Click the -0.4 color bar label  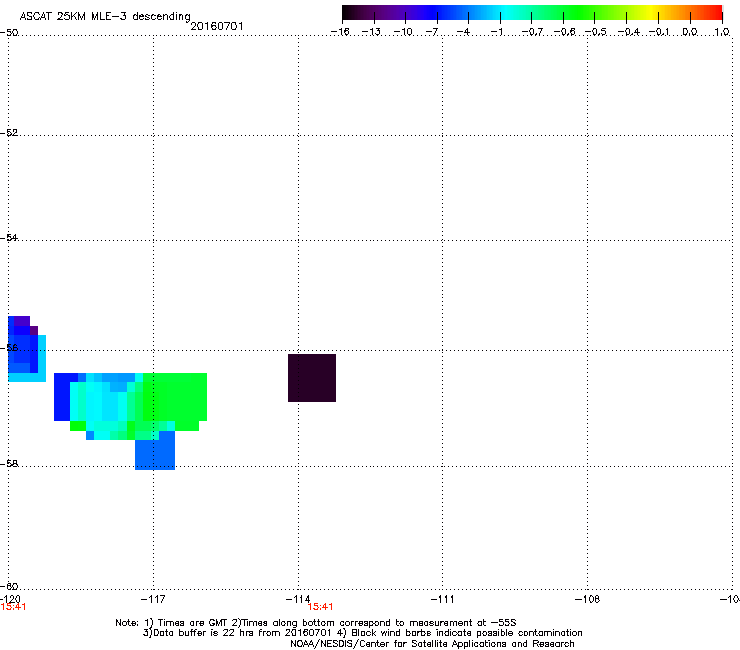pyautogui.click(x=628, y=32)
